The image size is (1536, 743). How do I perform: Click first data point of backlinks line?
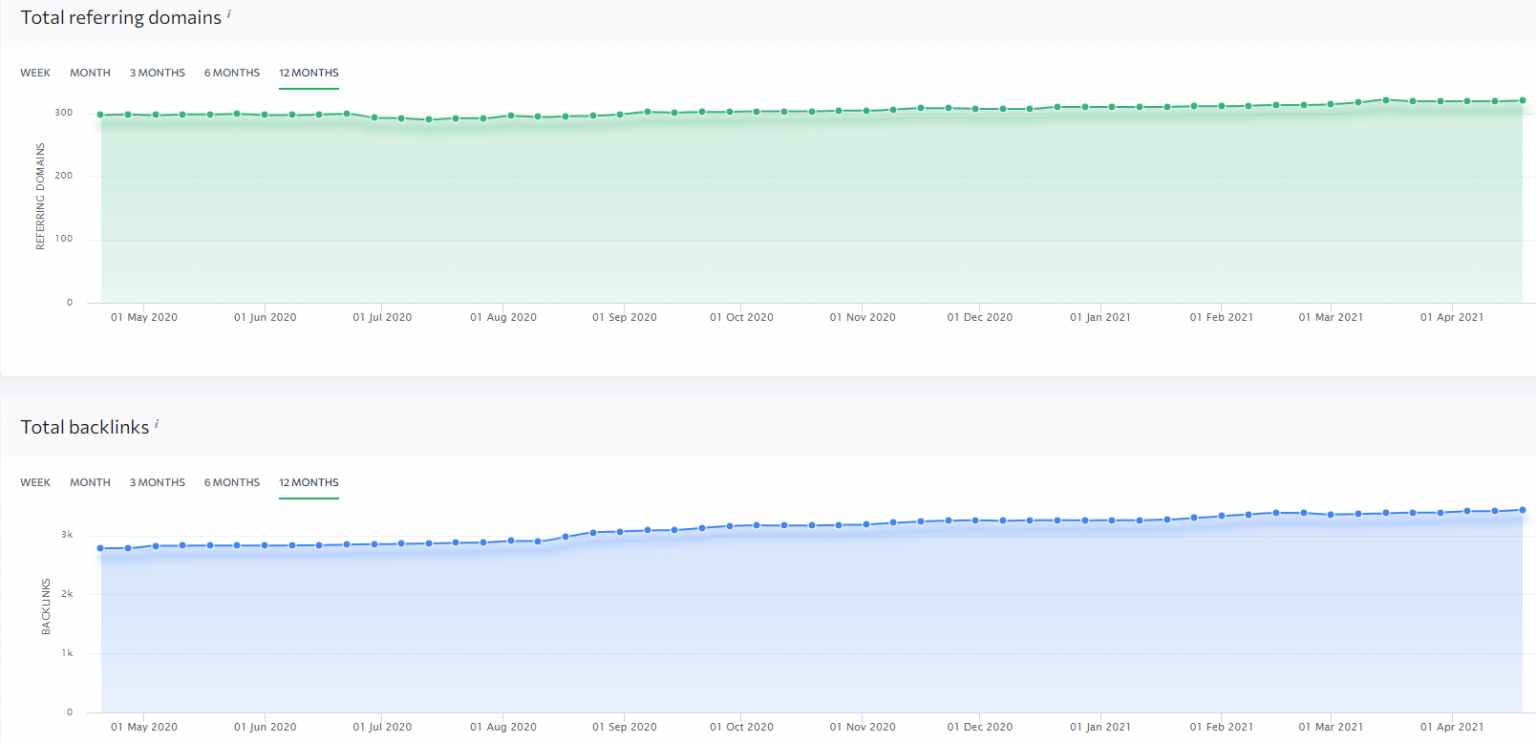[101, 548]
